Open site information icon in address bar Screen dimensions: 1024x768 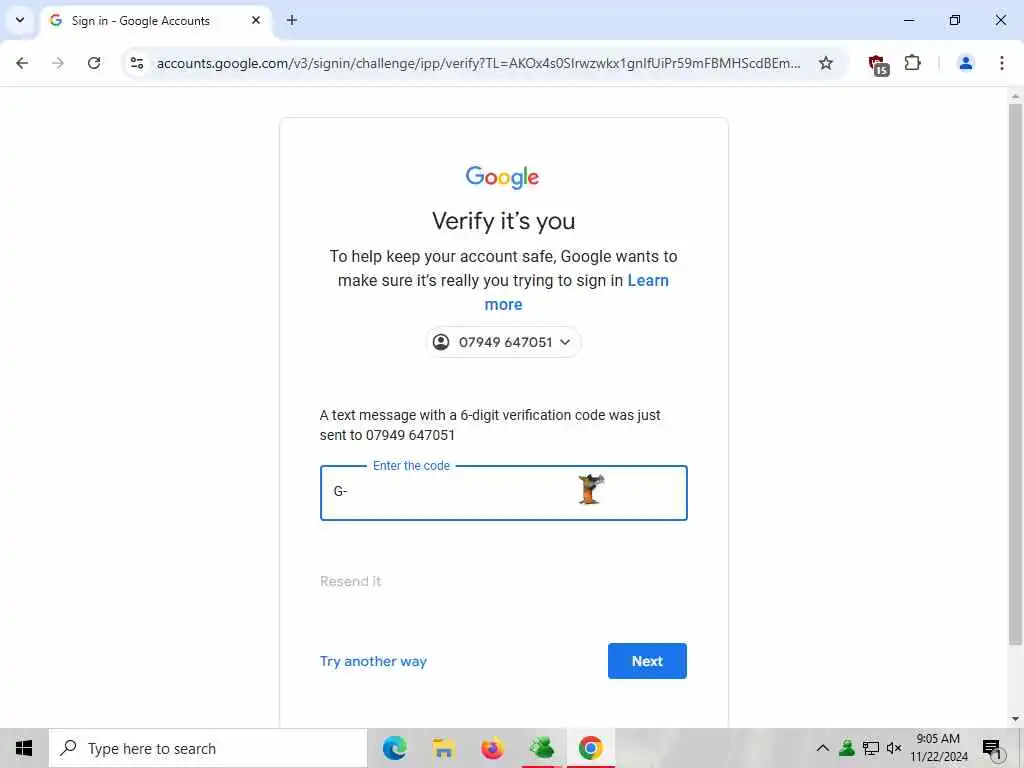pos(137,63)
